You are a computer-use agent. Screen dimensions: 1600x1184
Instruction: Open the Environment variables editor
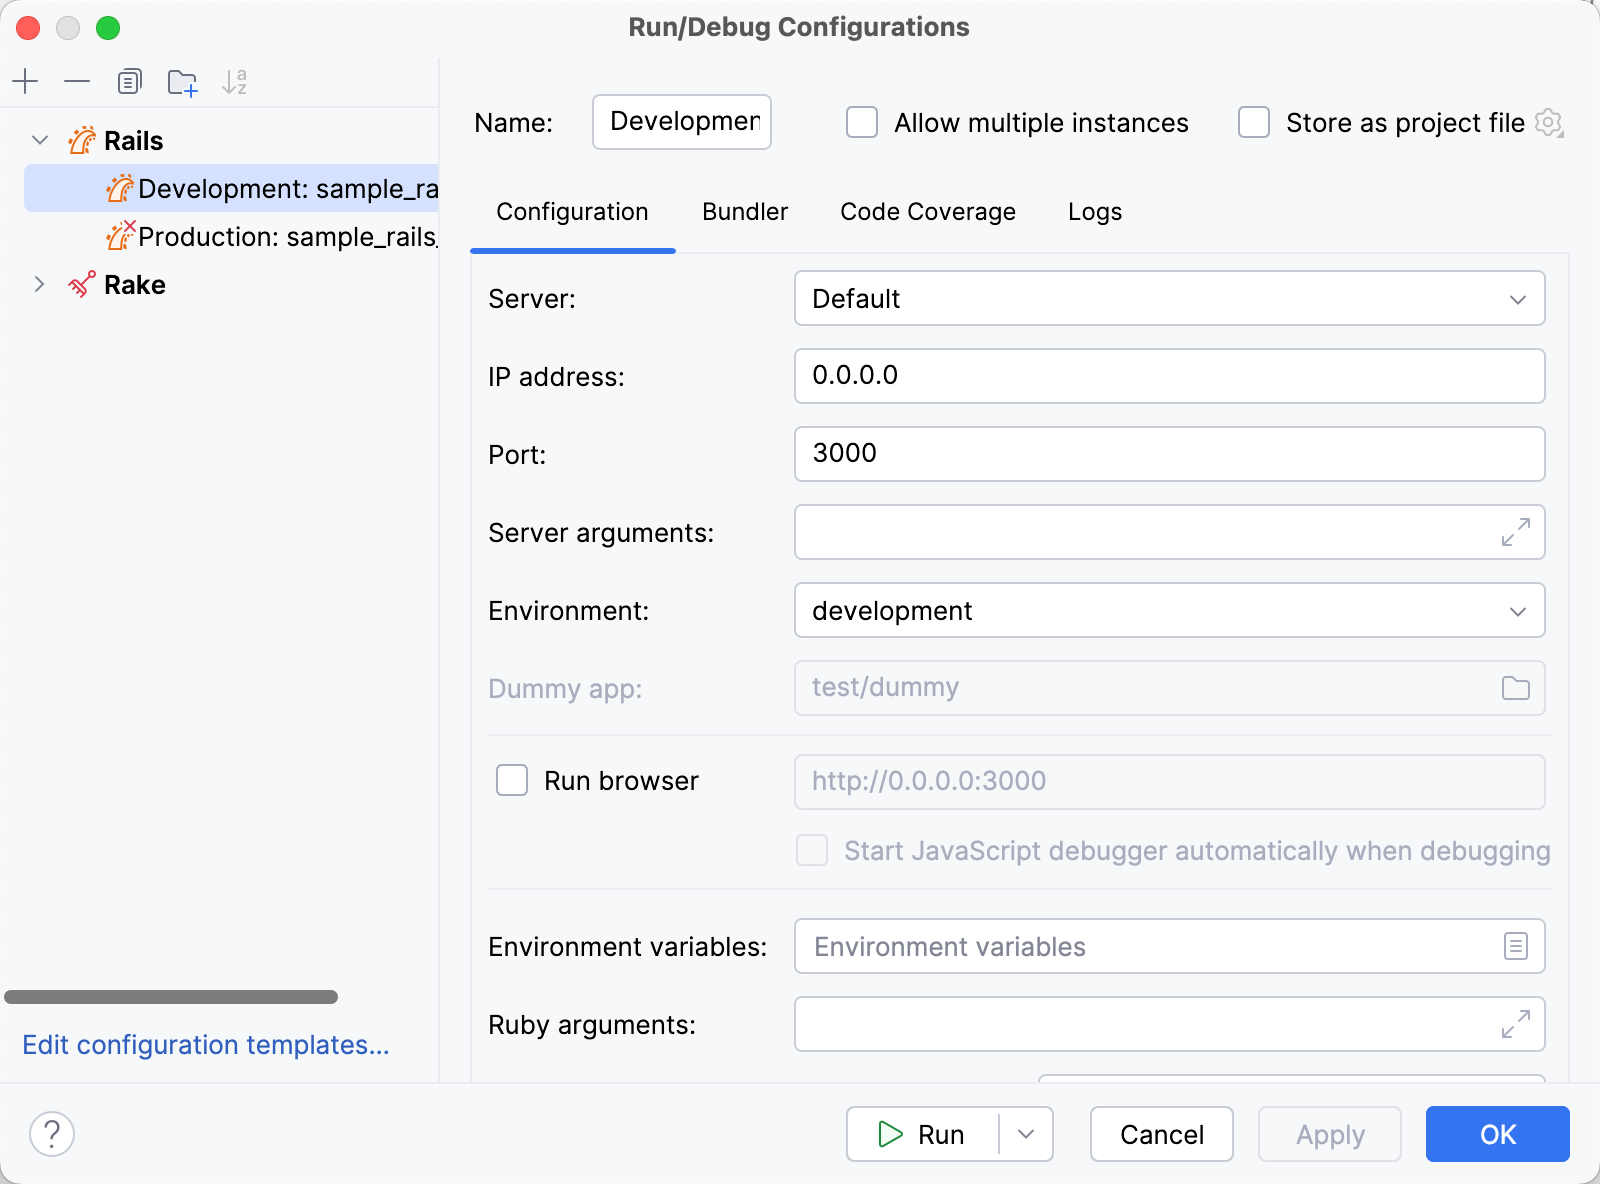1516,946
